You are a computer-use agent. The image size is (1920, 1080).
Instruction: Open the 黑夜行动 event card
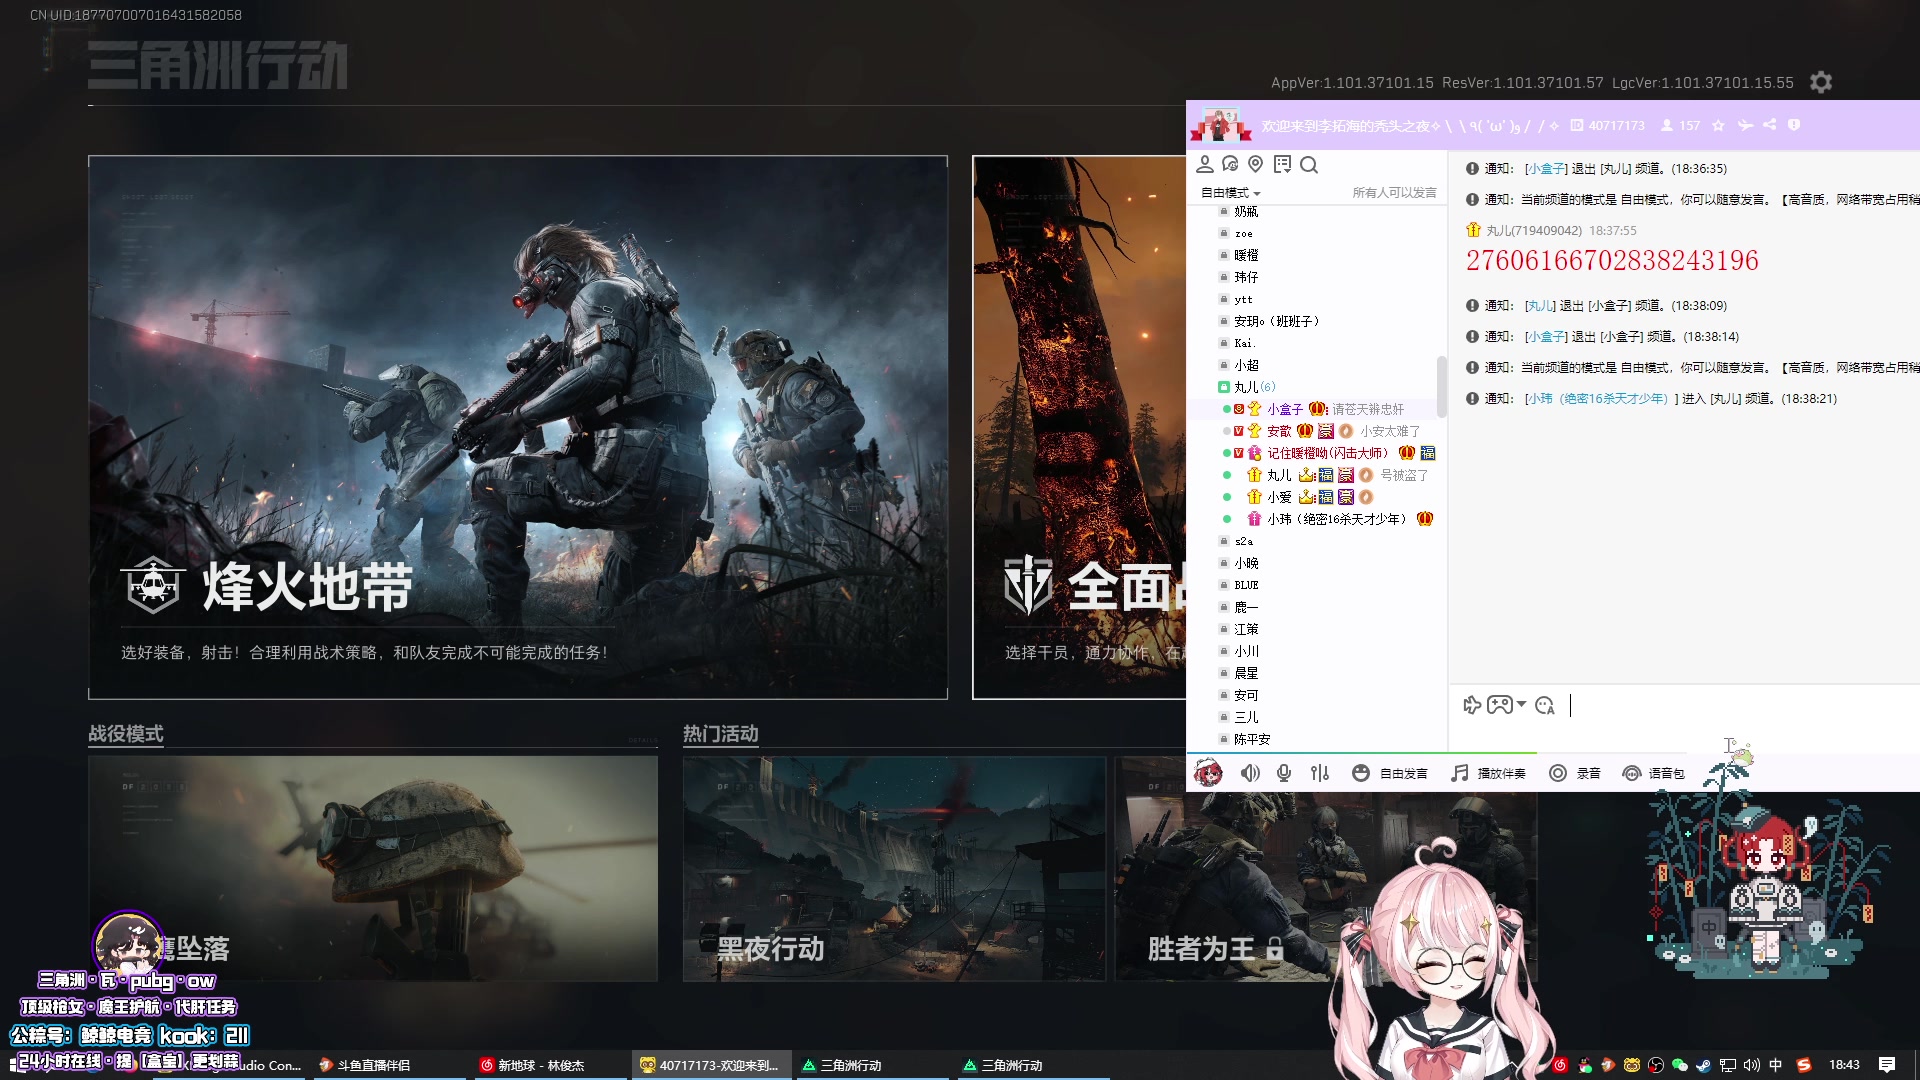[x=894, y=869]
